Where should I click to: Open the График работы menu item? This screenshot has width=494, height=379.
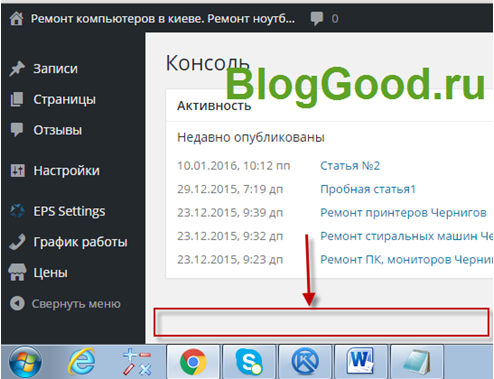pyautogui.click(x=80, y=242)
